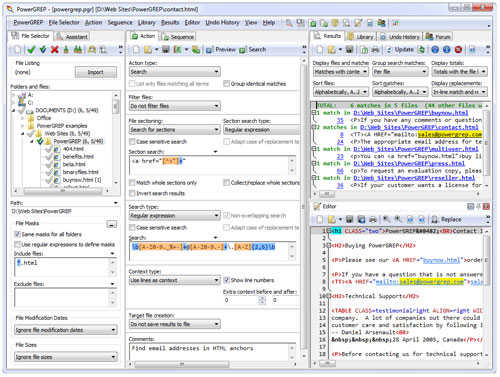Click the binoculars green icon in File Selector toolbar
This screenshot has height=377, width=500.
(x=78, y=50)
